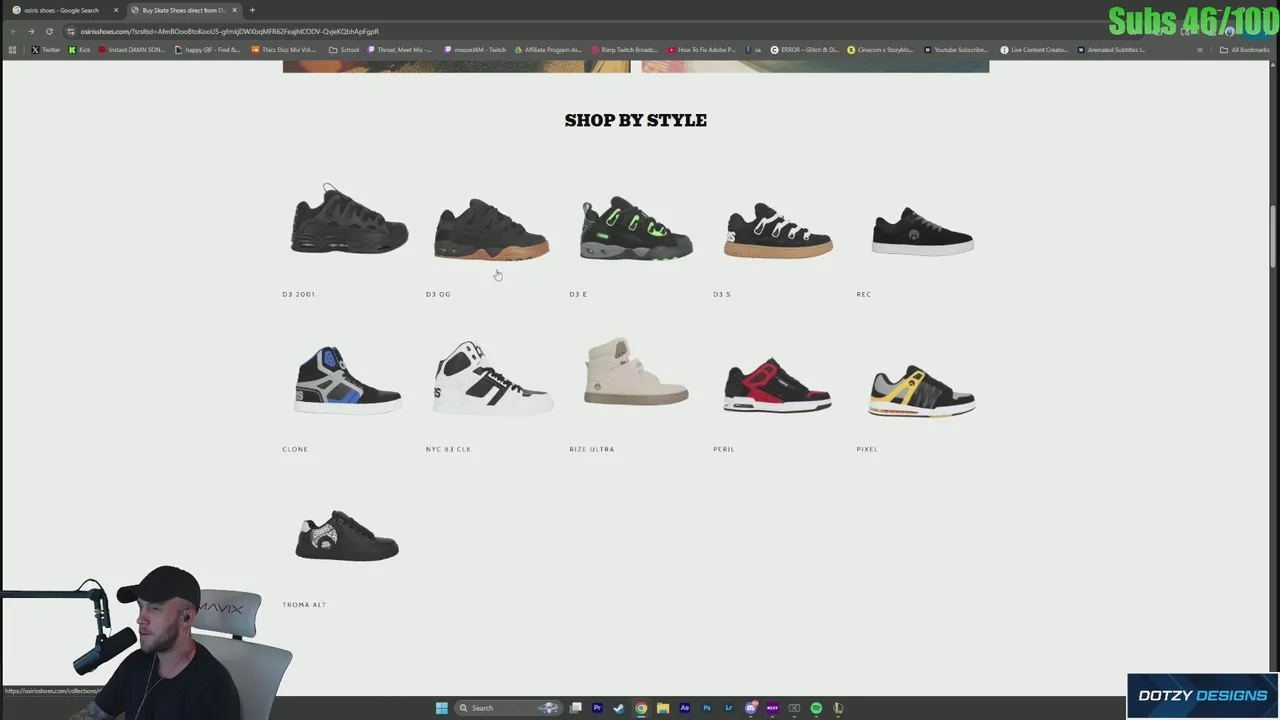Open the Clone high-top shoe image
Image resolution: width=1280 pixels, height=720 pixels.
348,380
